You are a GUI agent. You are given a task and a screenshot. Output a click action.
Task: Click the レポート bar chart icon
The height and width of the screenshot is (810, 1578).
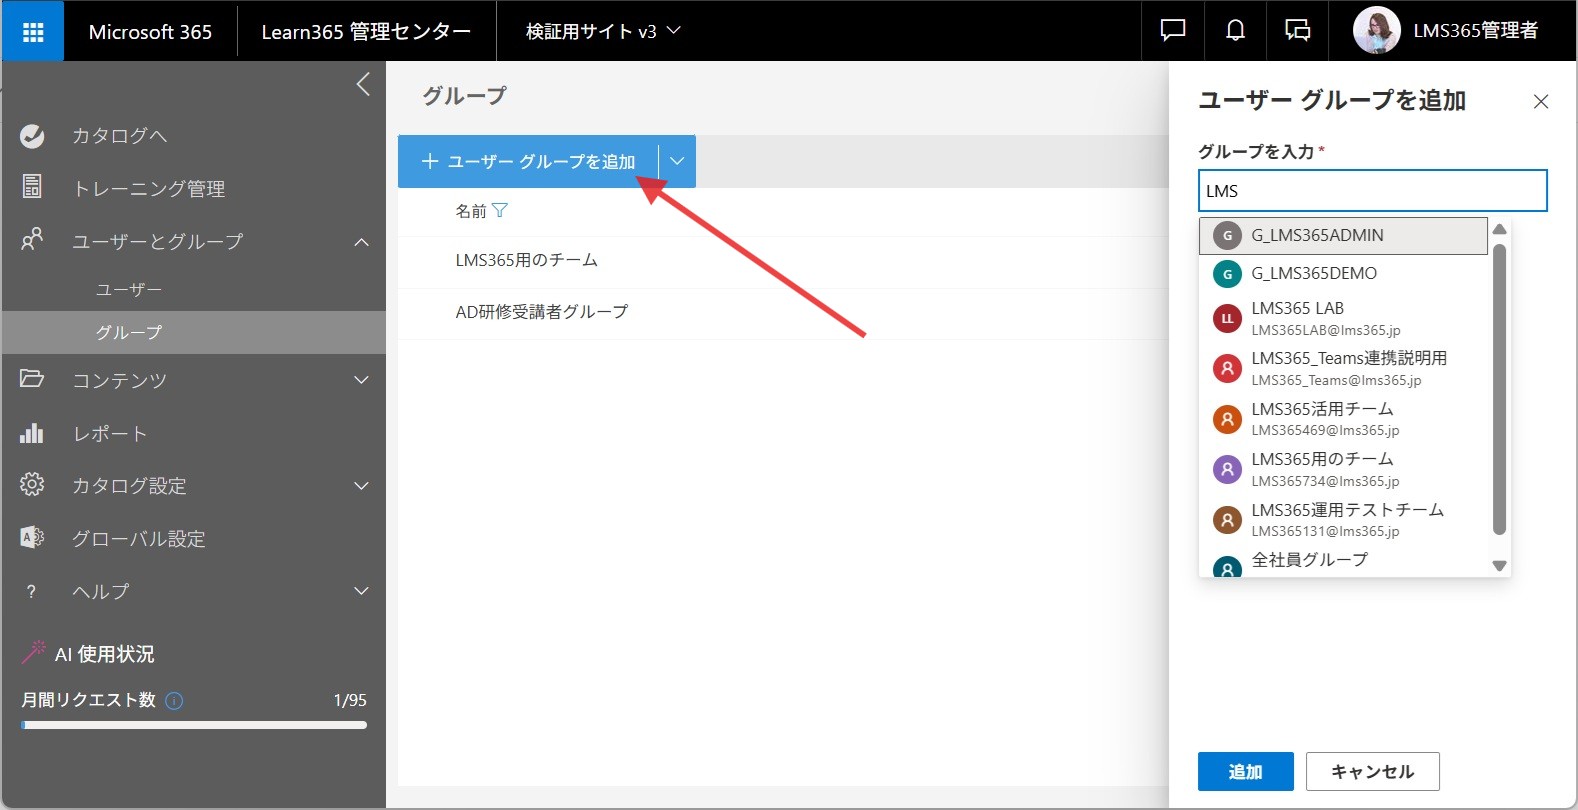click(x=32, y=433)
